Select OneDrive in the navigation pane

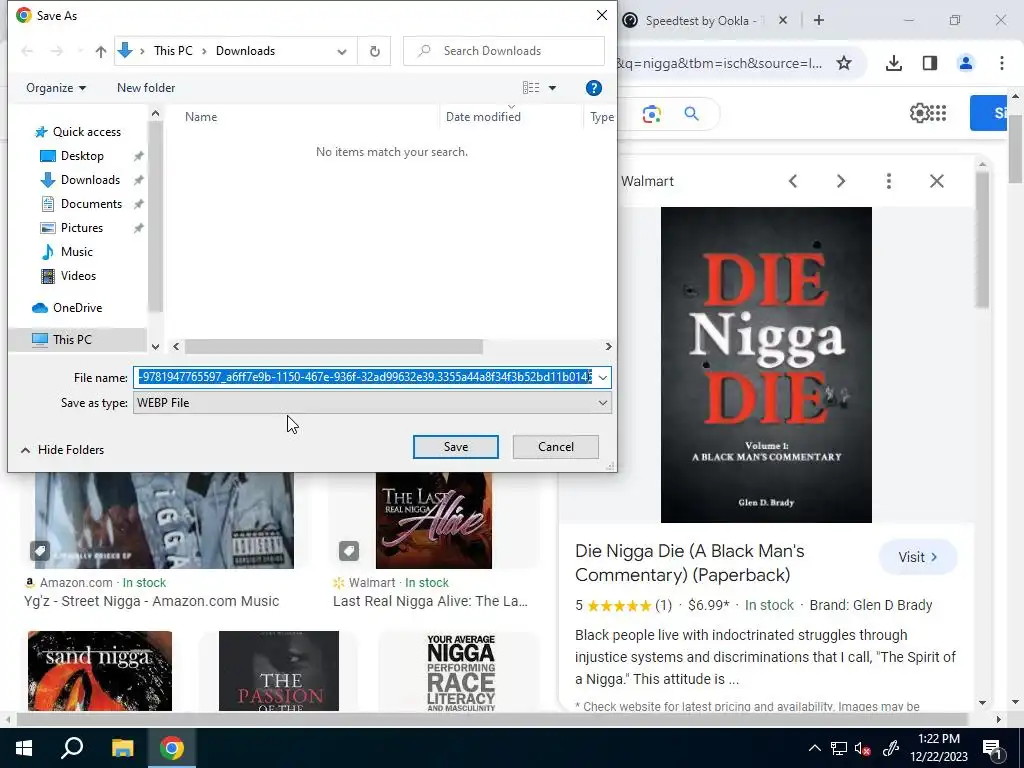tap(77, 308)
